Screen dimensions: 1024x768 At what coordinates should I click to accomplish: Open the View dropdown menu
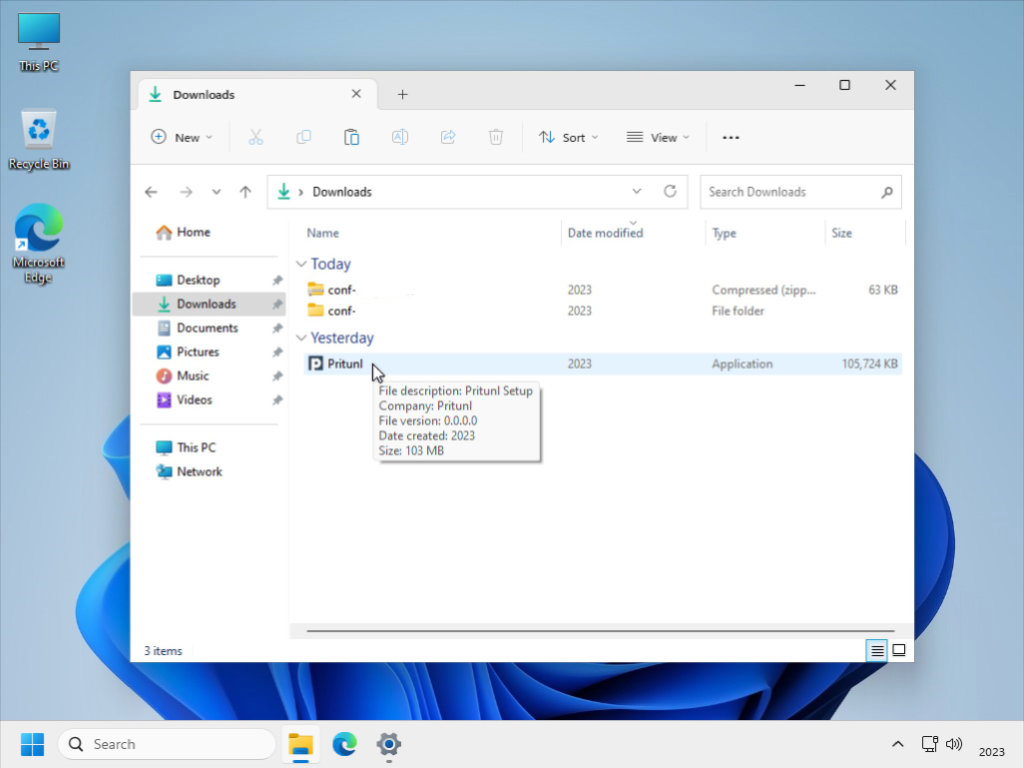coord(658,137)
